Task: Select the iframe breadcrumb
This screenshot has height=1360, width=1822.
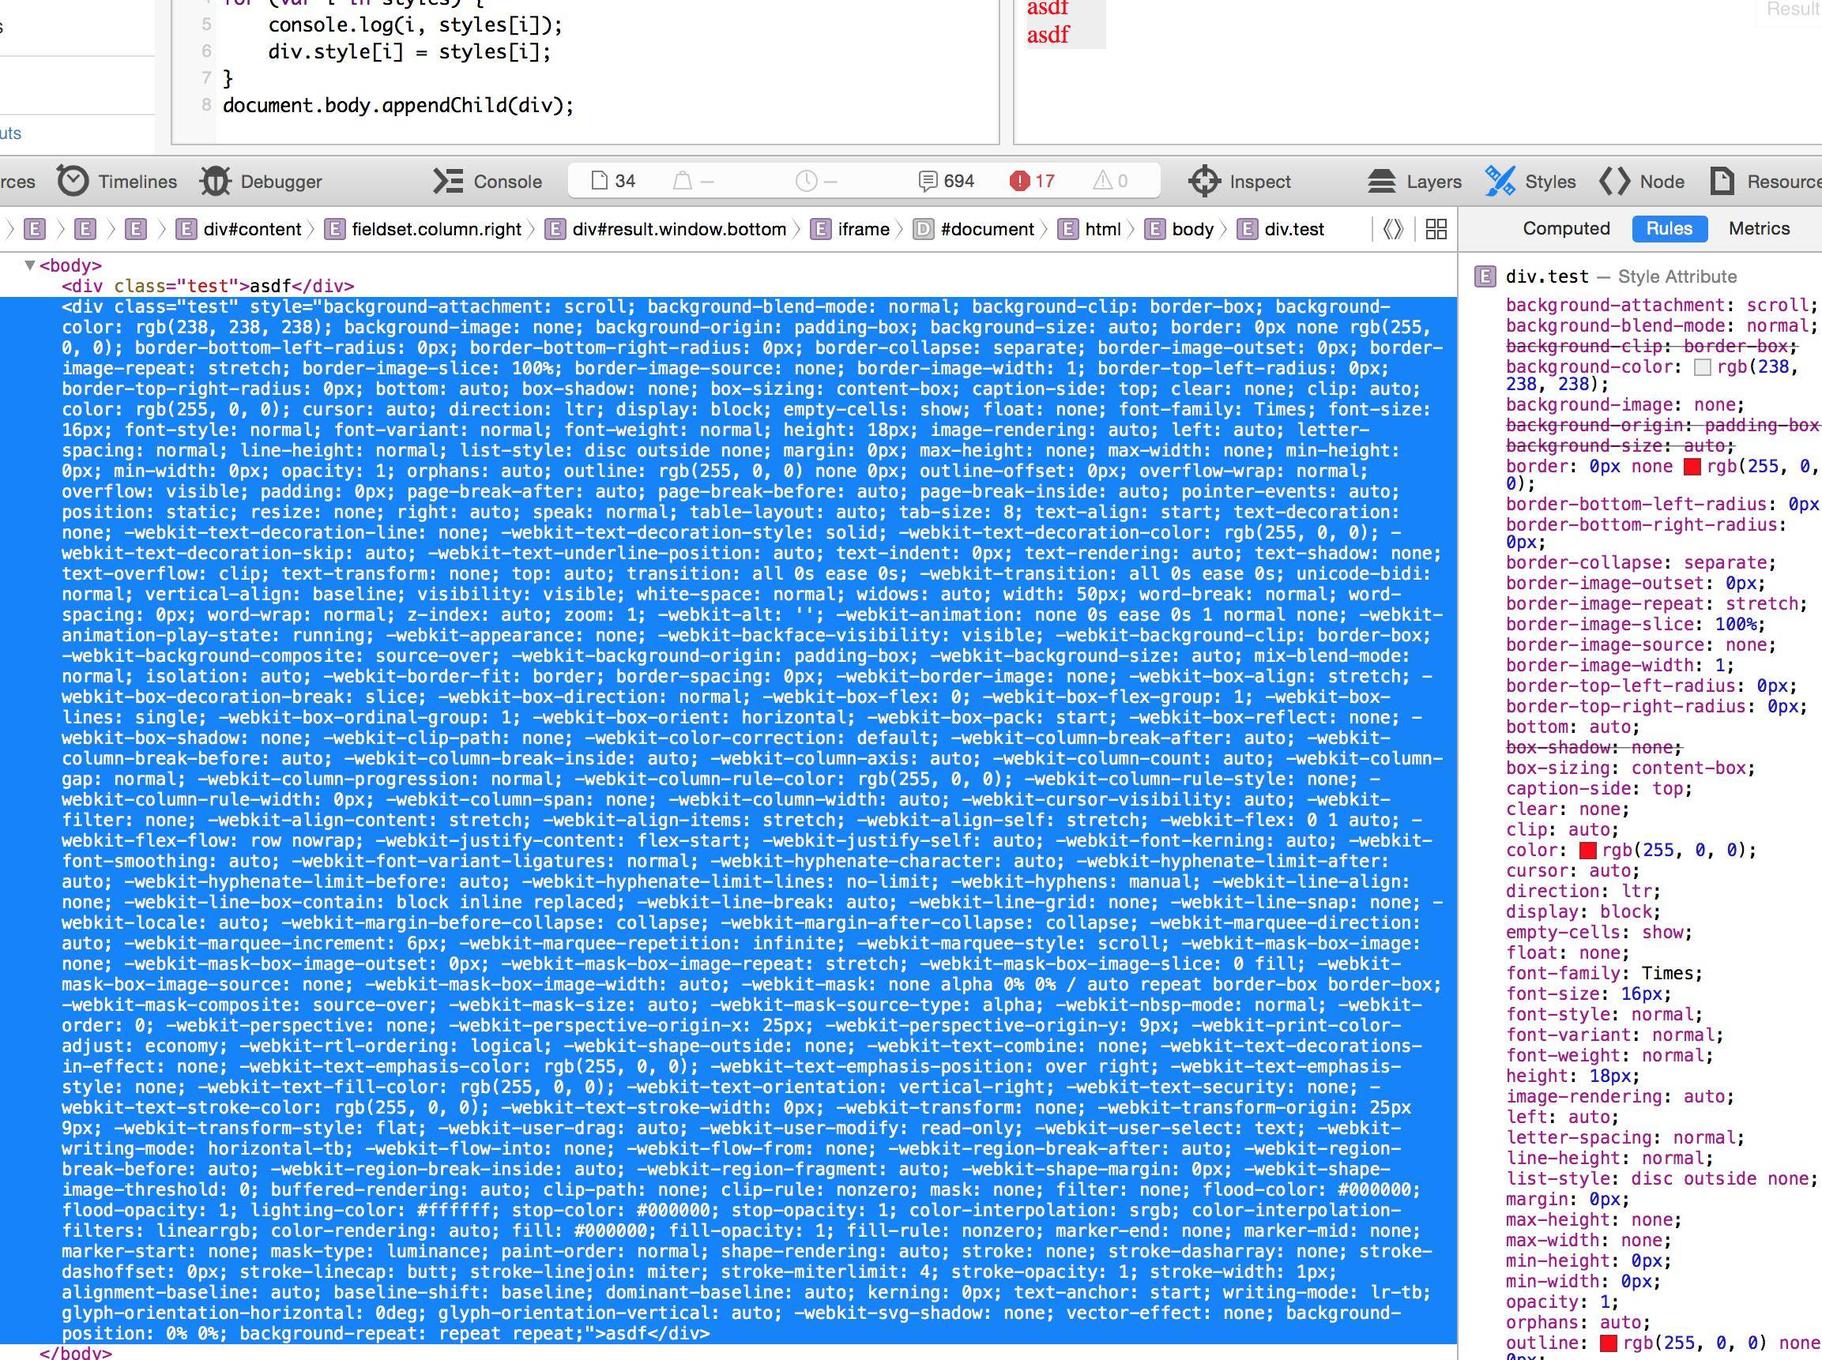Action: [850, 229]
